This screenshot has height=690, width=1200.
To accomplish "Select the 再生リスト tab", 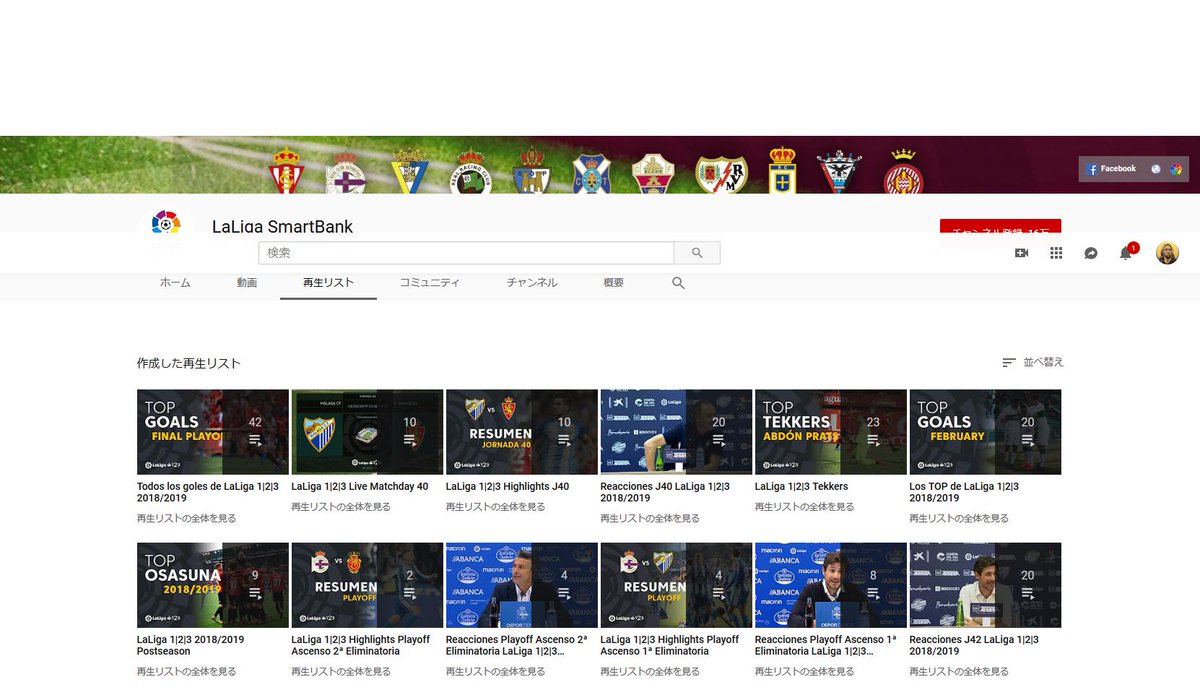I will (x=329, y=283).
